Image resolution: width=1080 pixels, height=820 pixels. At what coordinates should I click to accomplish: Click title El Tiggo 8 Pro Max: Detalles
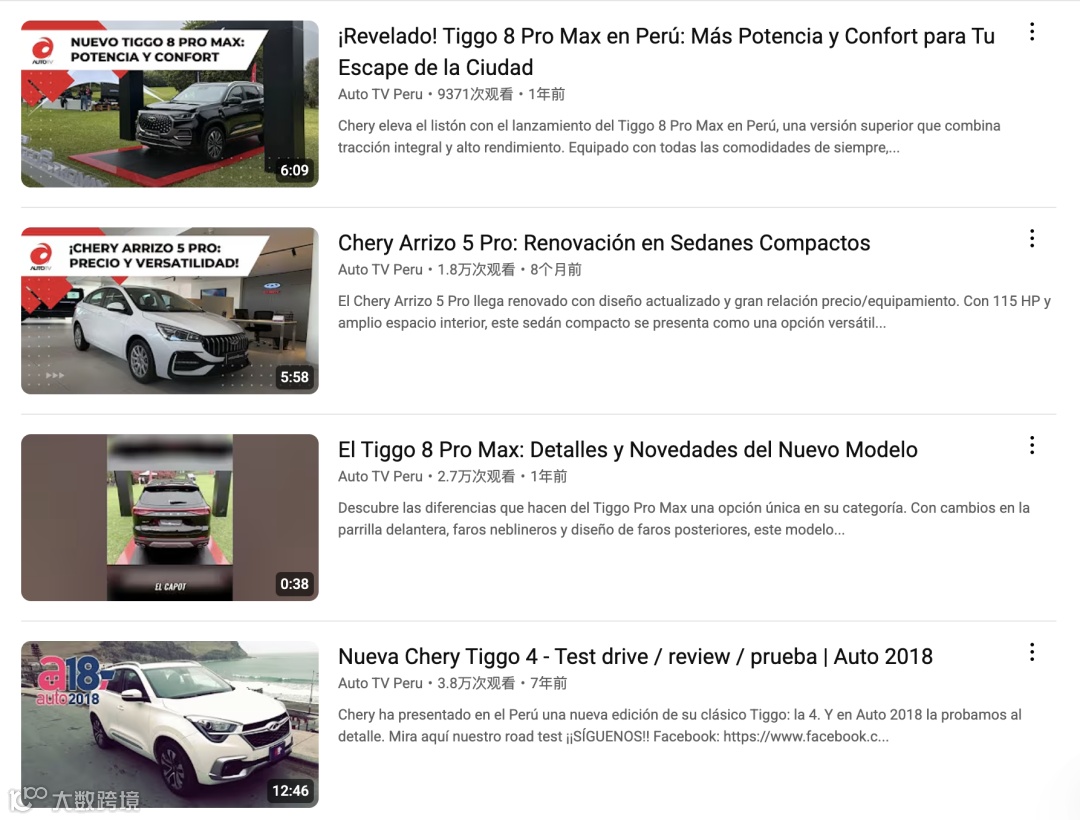[x=627, y=450]
